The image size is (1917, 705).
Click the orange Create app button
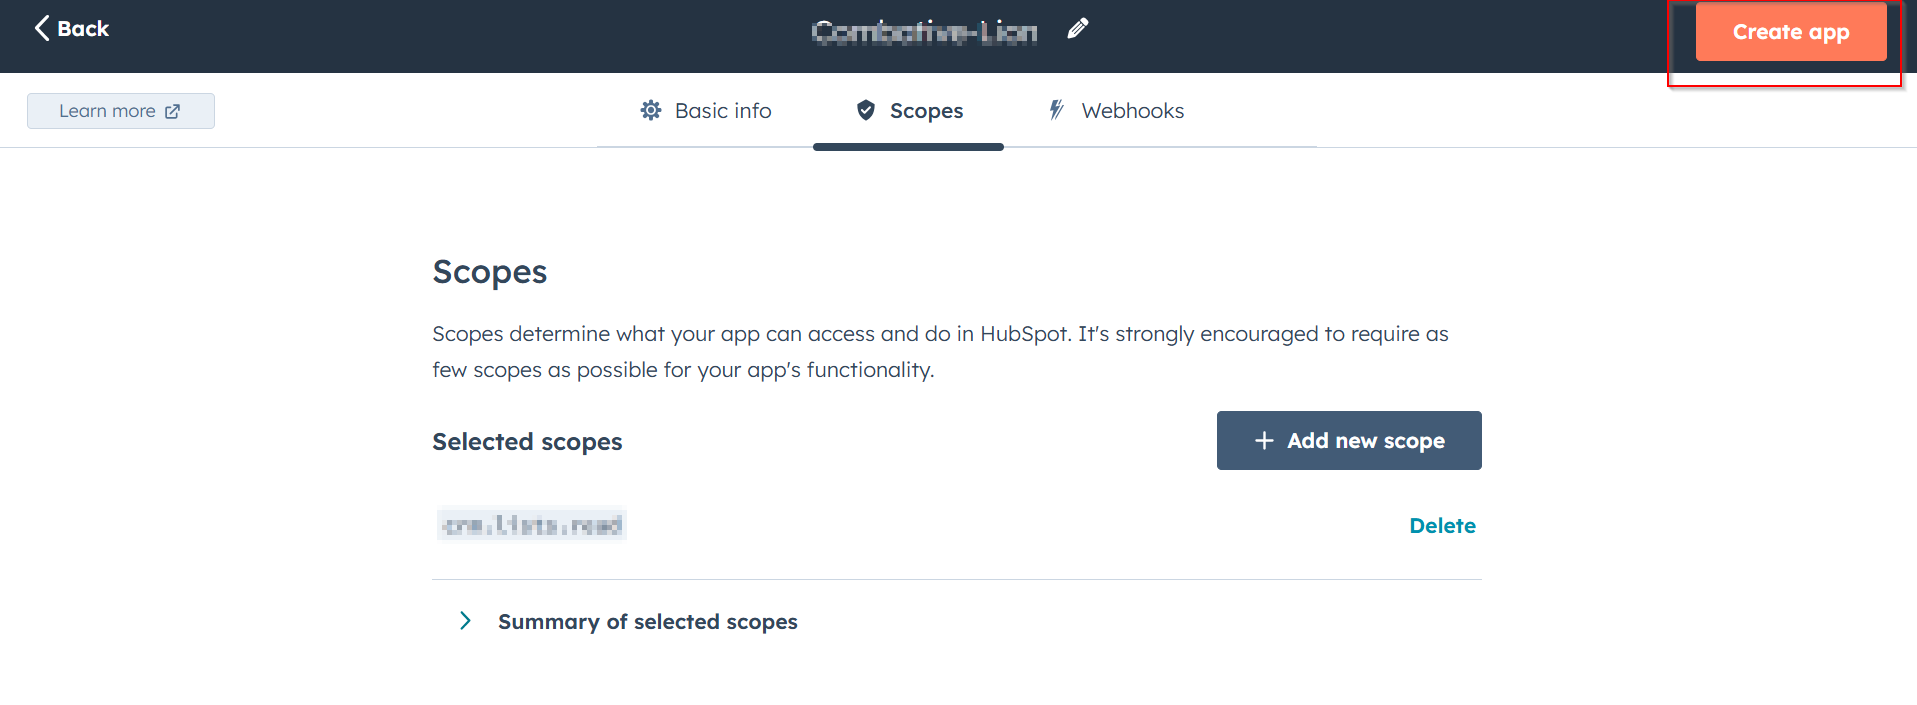(x=1791, y=32)
